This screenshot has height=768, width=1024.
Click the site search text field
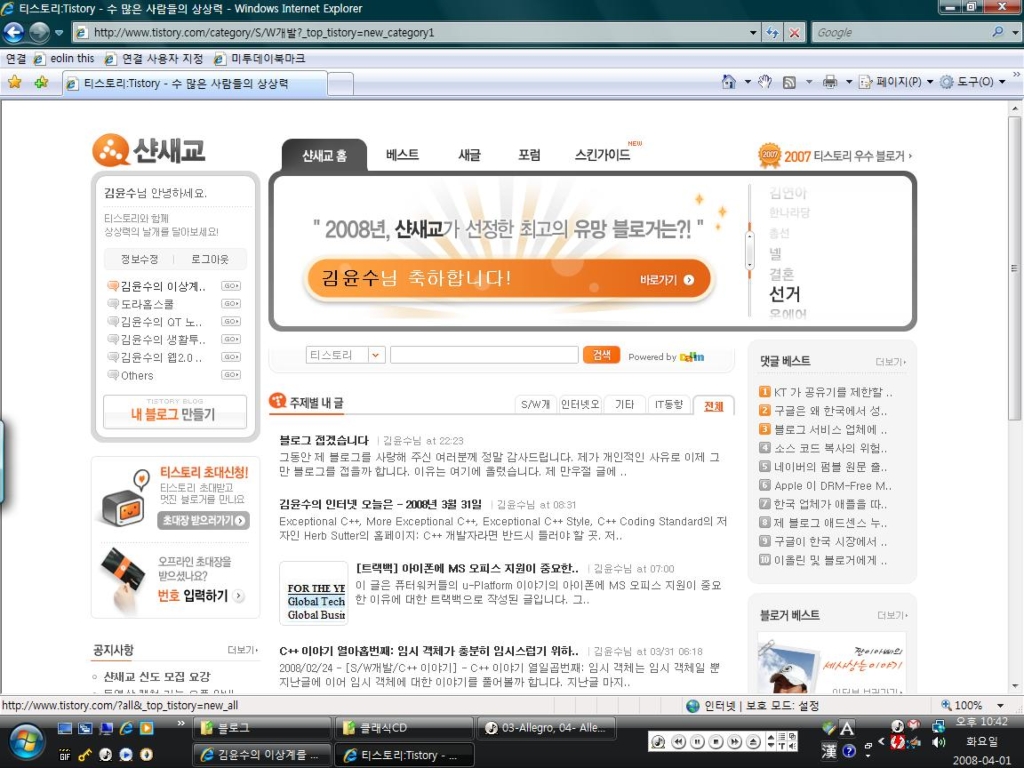click(x=484, y=355)
